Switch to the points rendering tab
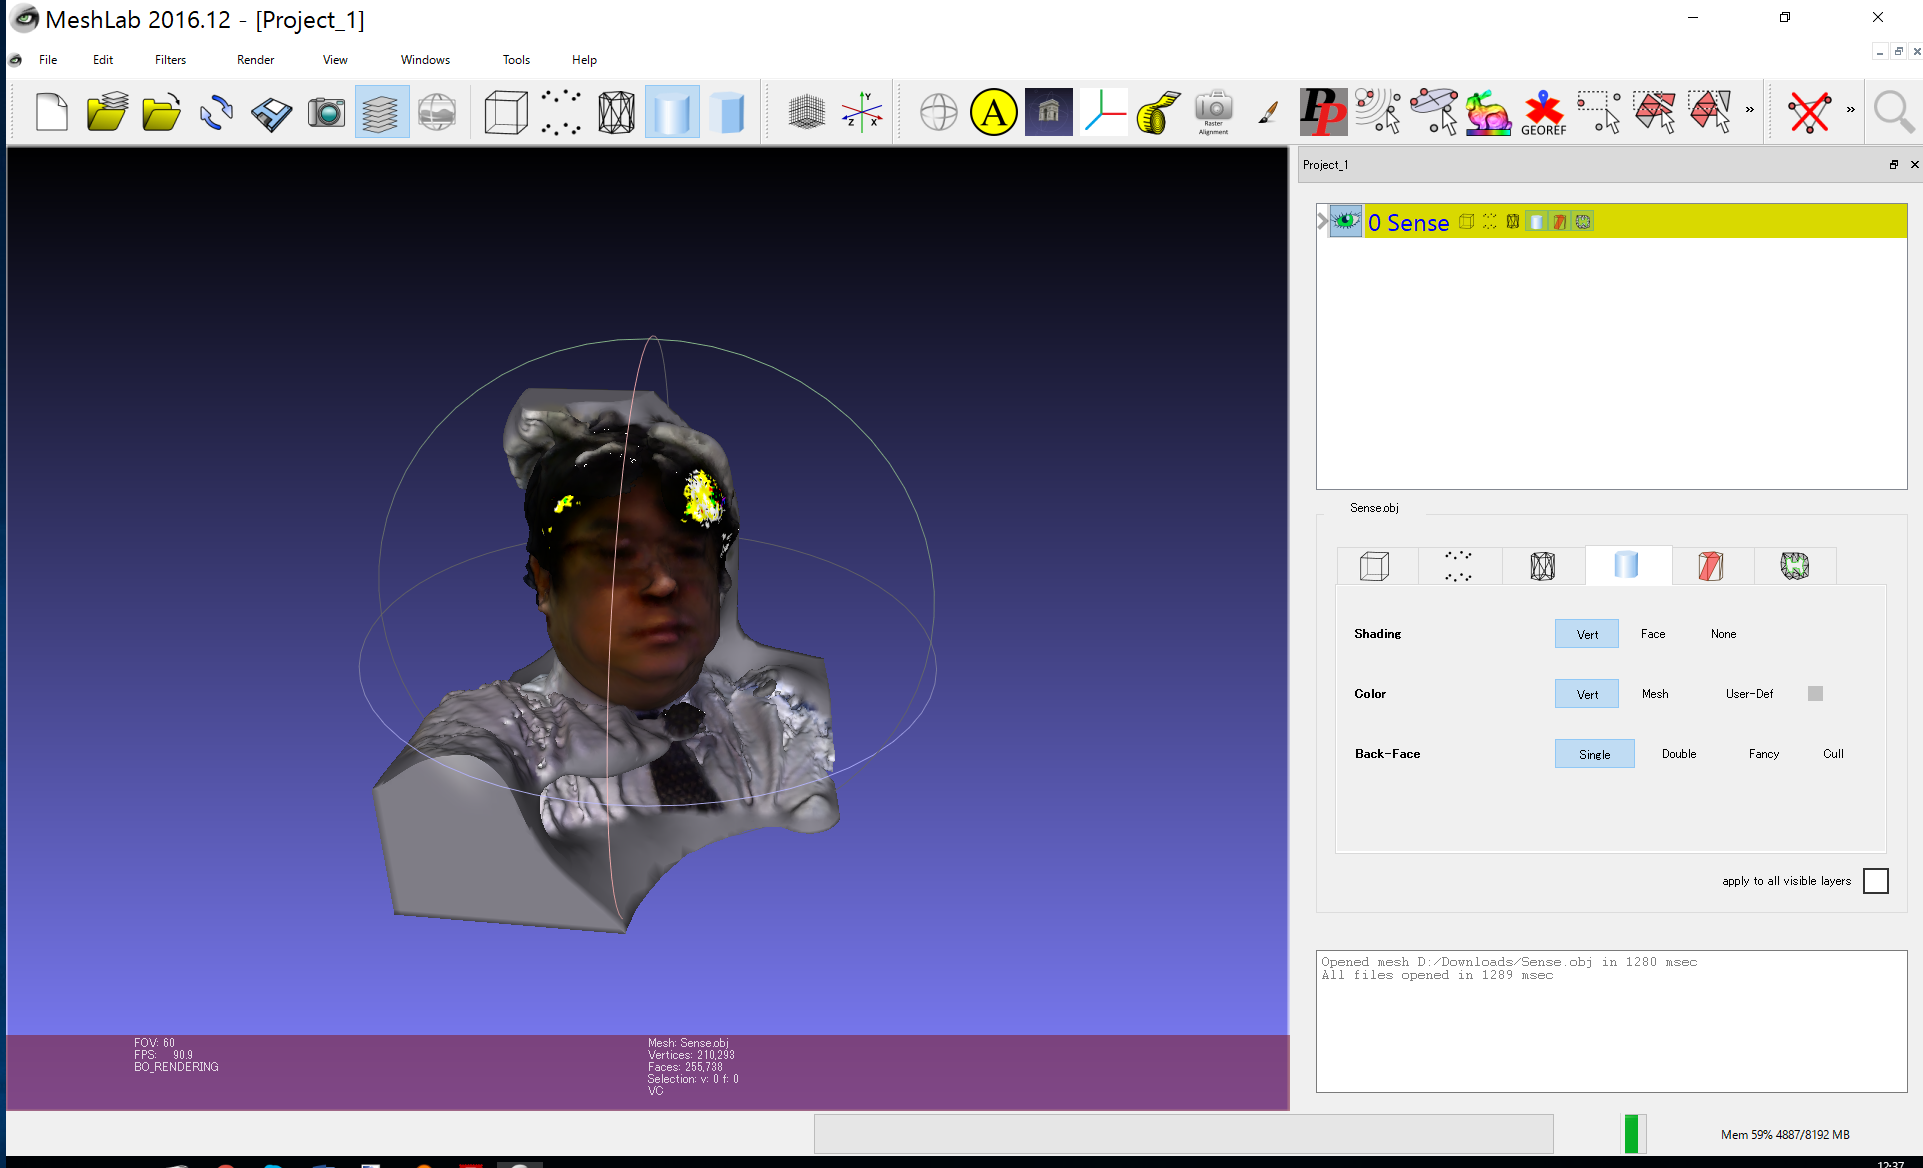Image resolution: width=1923 pixels, height=1168 pixels. click(x=1458, y=566)
